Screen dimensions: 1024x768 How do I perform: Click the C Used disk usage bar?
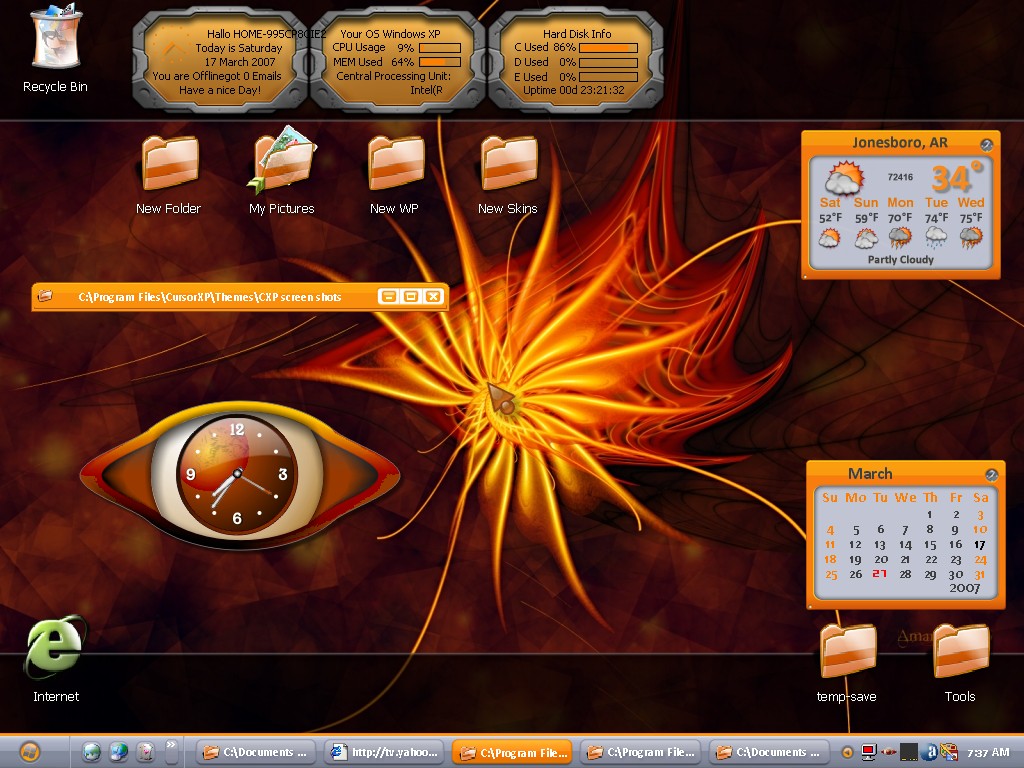click(x=608, y=48)
